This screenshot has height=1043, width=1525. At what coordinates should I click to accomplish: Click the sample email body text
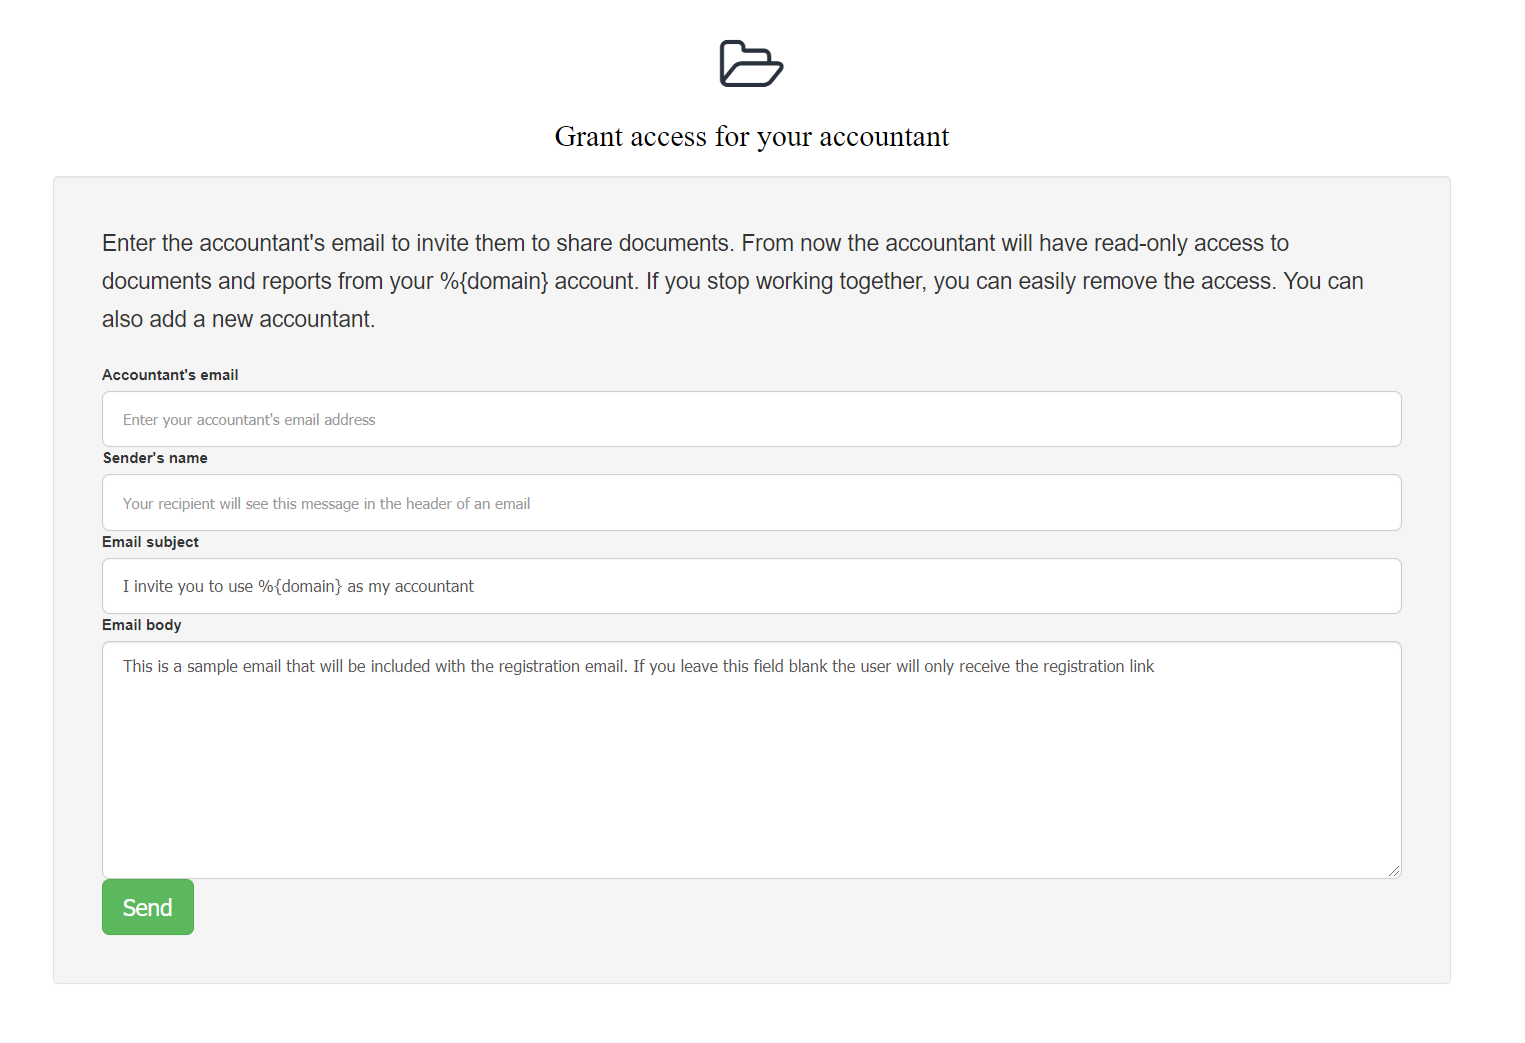click(x=638, y=665)
